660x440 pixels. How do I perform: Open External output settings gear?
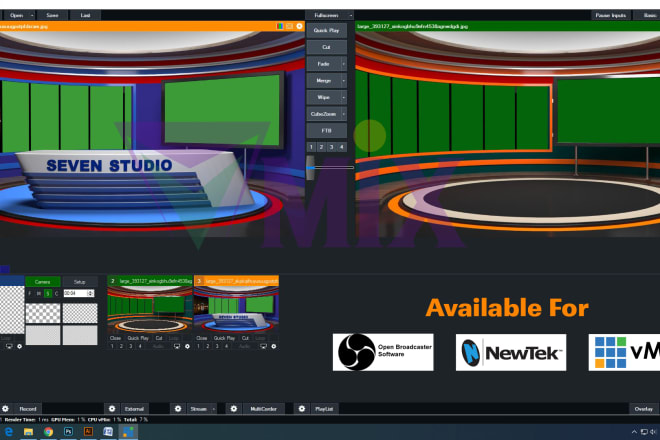point(112,408)
